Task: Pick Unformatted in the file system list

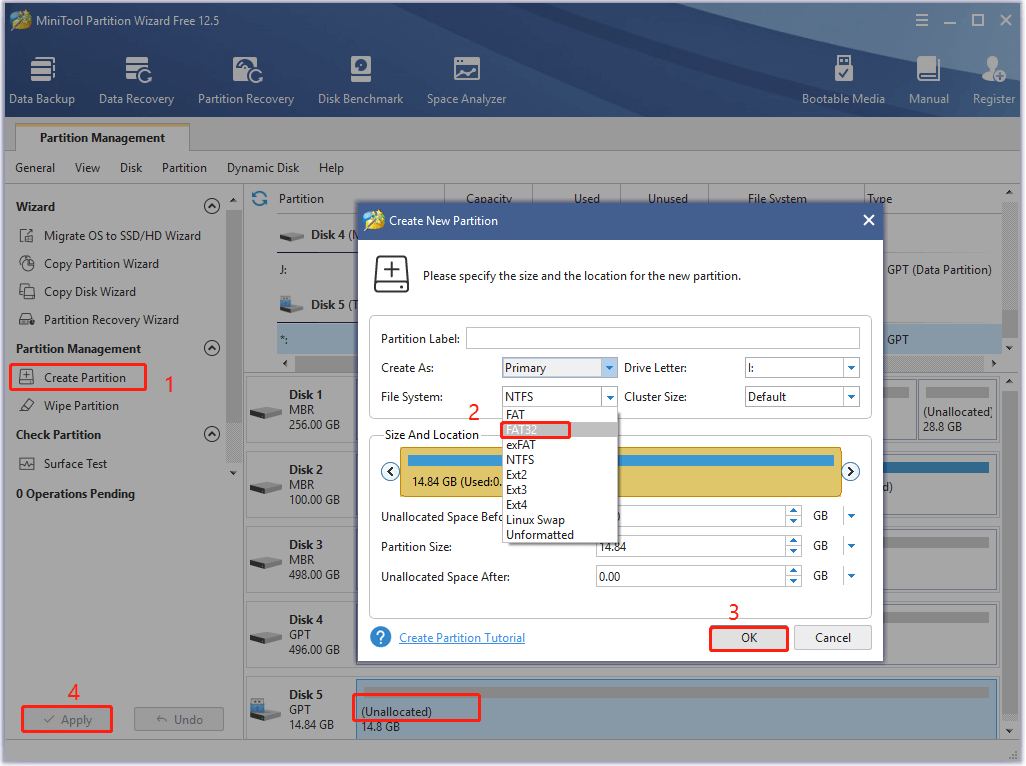Action: 559,535
